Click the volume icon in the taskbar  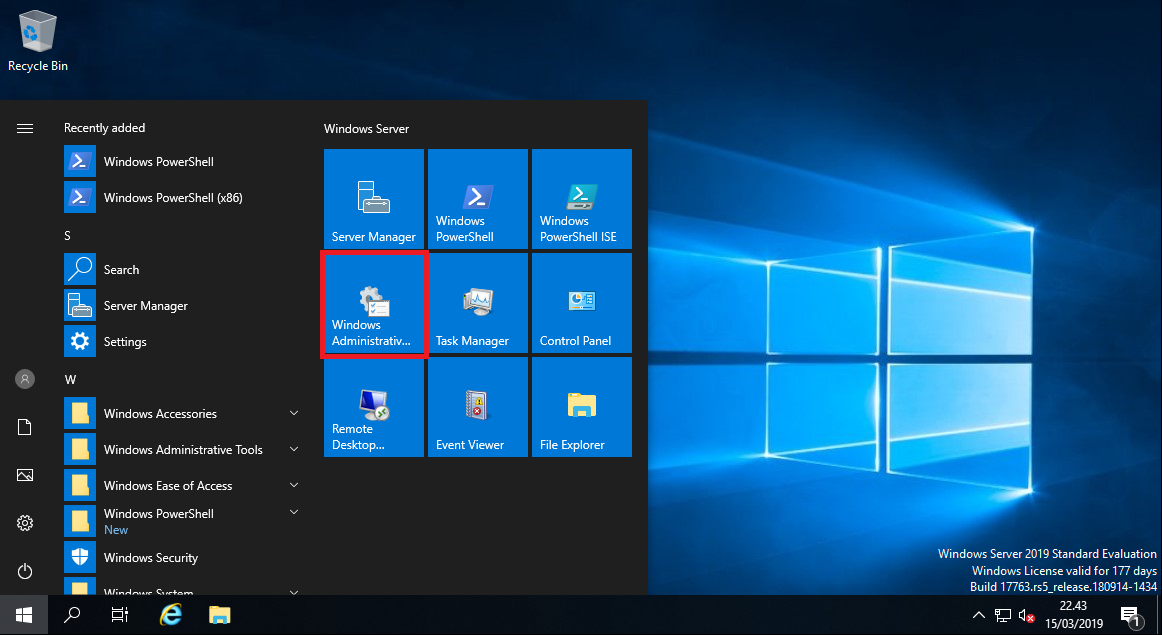click(x=1026, y=616)
